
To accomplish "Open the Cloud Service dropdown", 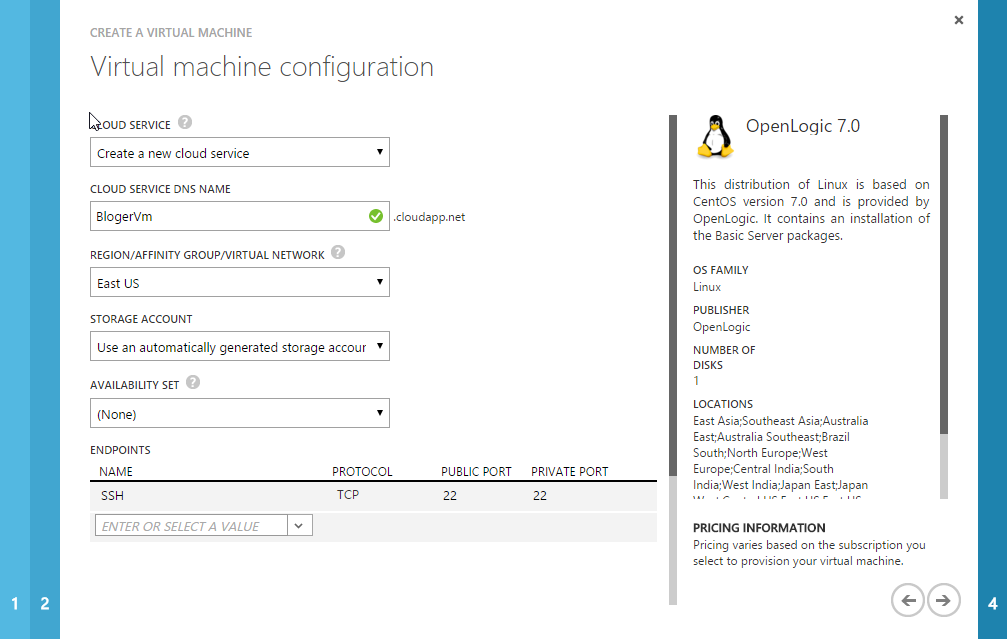I will tap(239, 153).
